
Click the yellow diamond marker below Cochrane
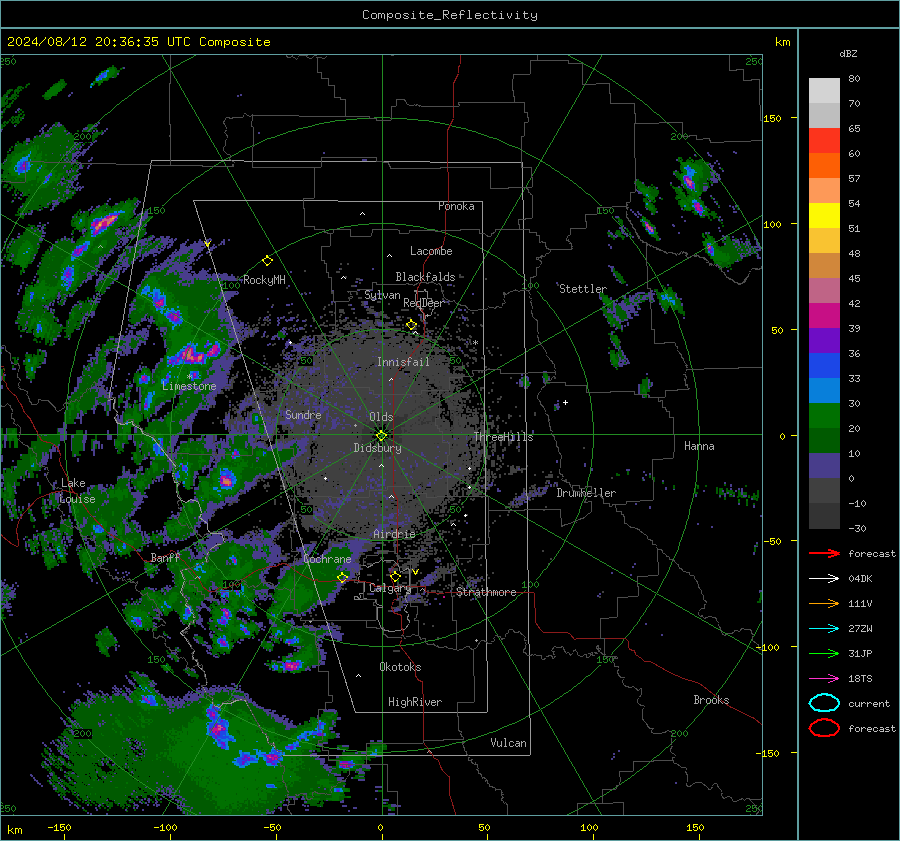[342, 577]
